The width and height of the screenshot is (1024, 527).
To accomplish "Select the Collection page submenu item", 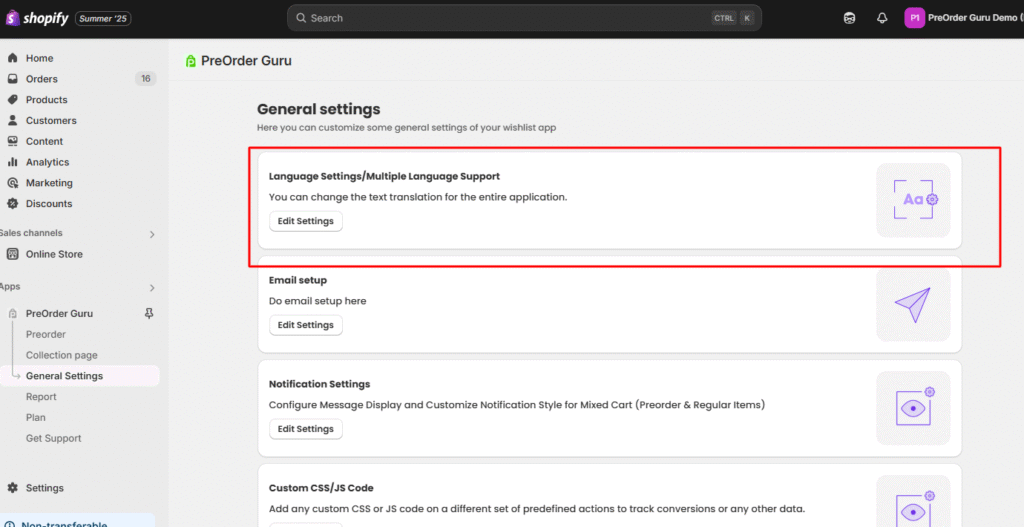I will (61, 355).
